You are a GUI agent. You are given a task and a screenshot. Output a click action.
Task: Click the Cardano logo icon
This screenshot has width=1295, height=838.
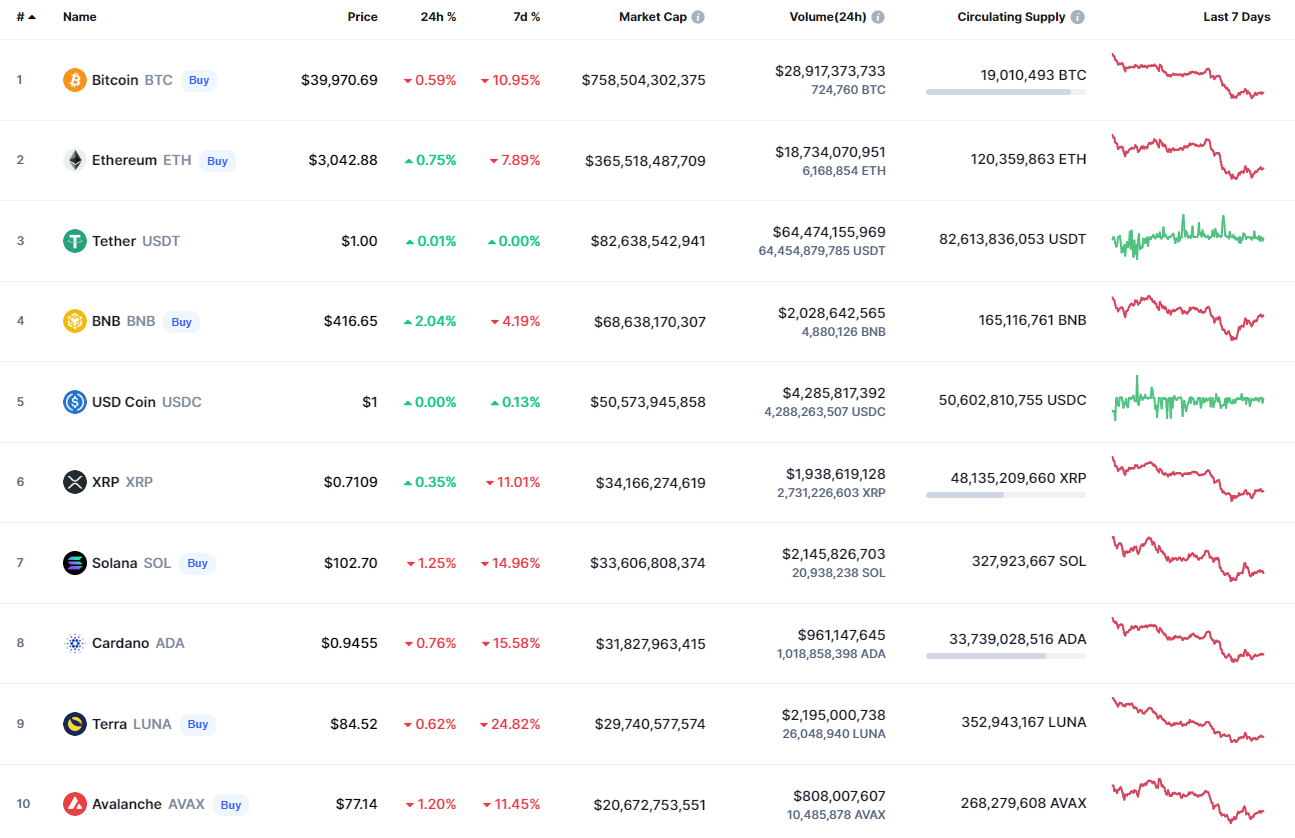click(x=75, y=643)
